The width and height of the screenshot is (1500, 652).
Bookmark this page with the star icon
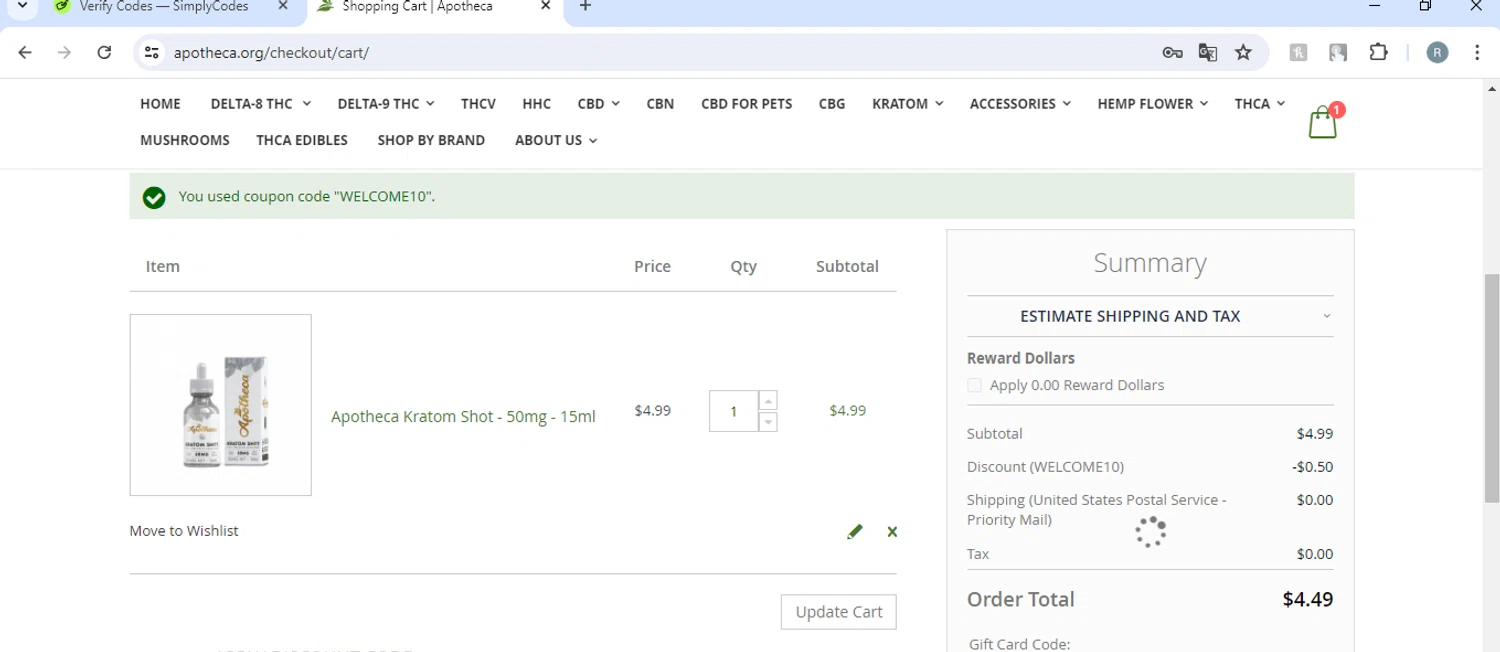[1243, 52]
